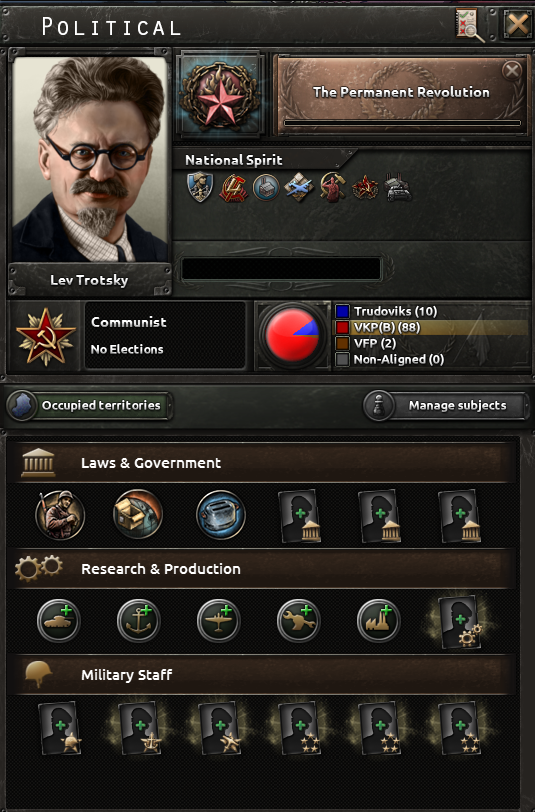This screenshot has height=812, width=535.
Task: Select The Permanent Revolution national focus
Action: [401, 94]
